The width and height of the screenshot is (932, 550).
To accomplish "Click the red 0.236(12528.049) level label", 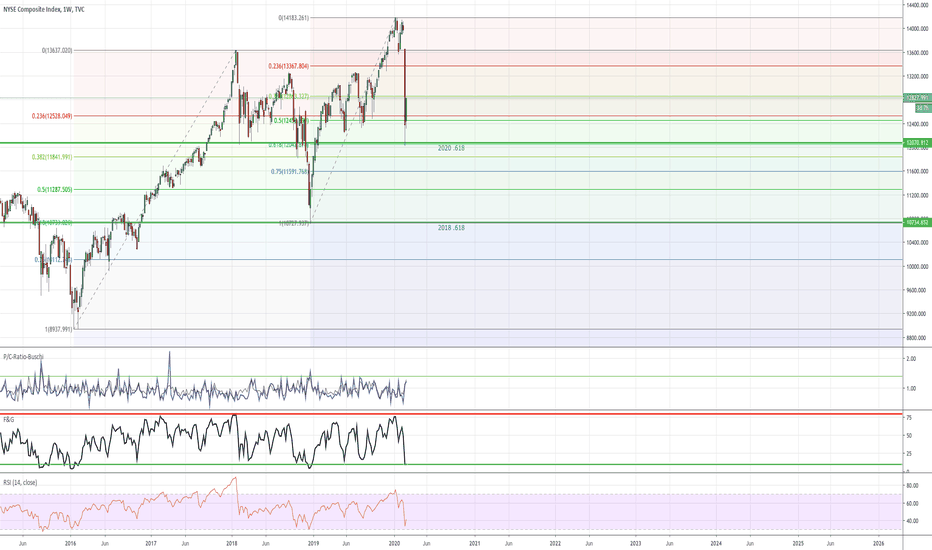I will (52, 116).
